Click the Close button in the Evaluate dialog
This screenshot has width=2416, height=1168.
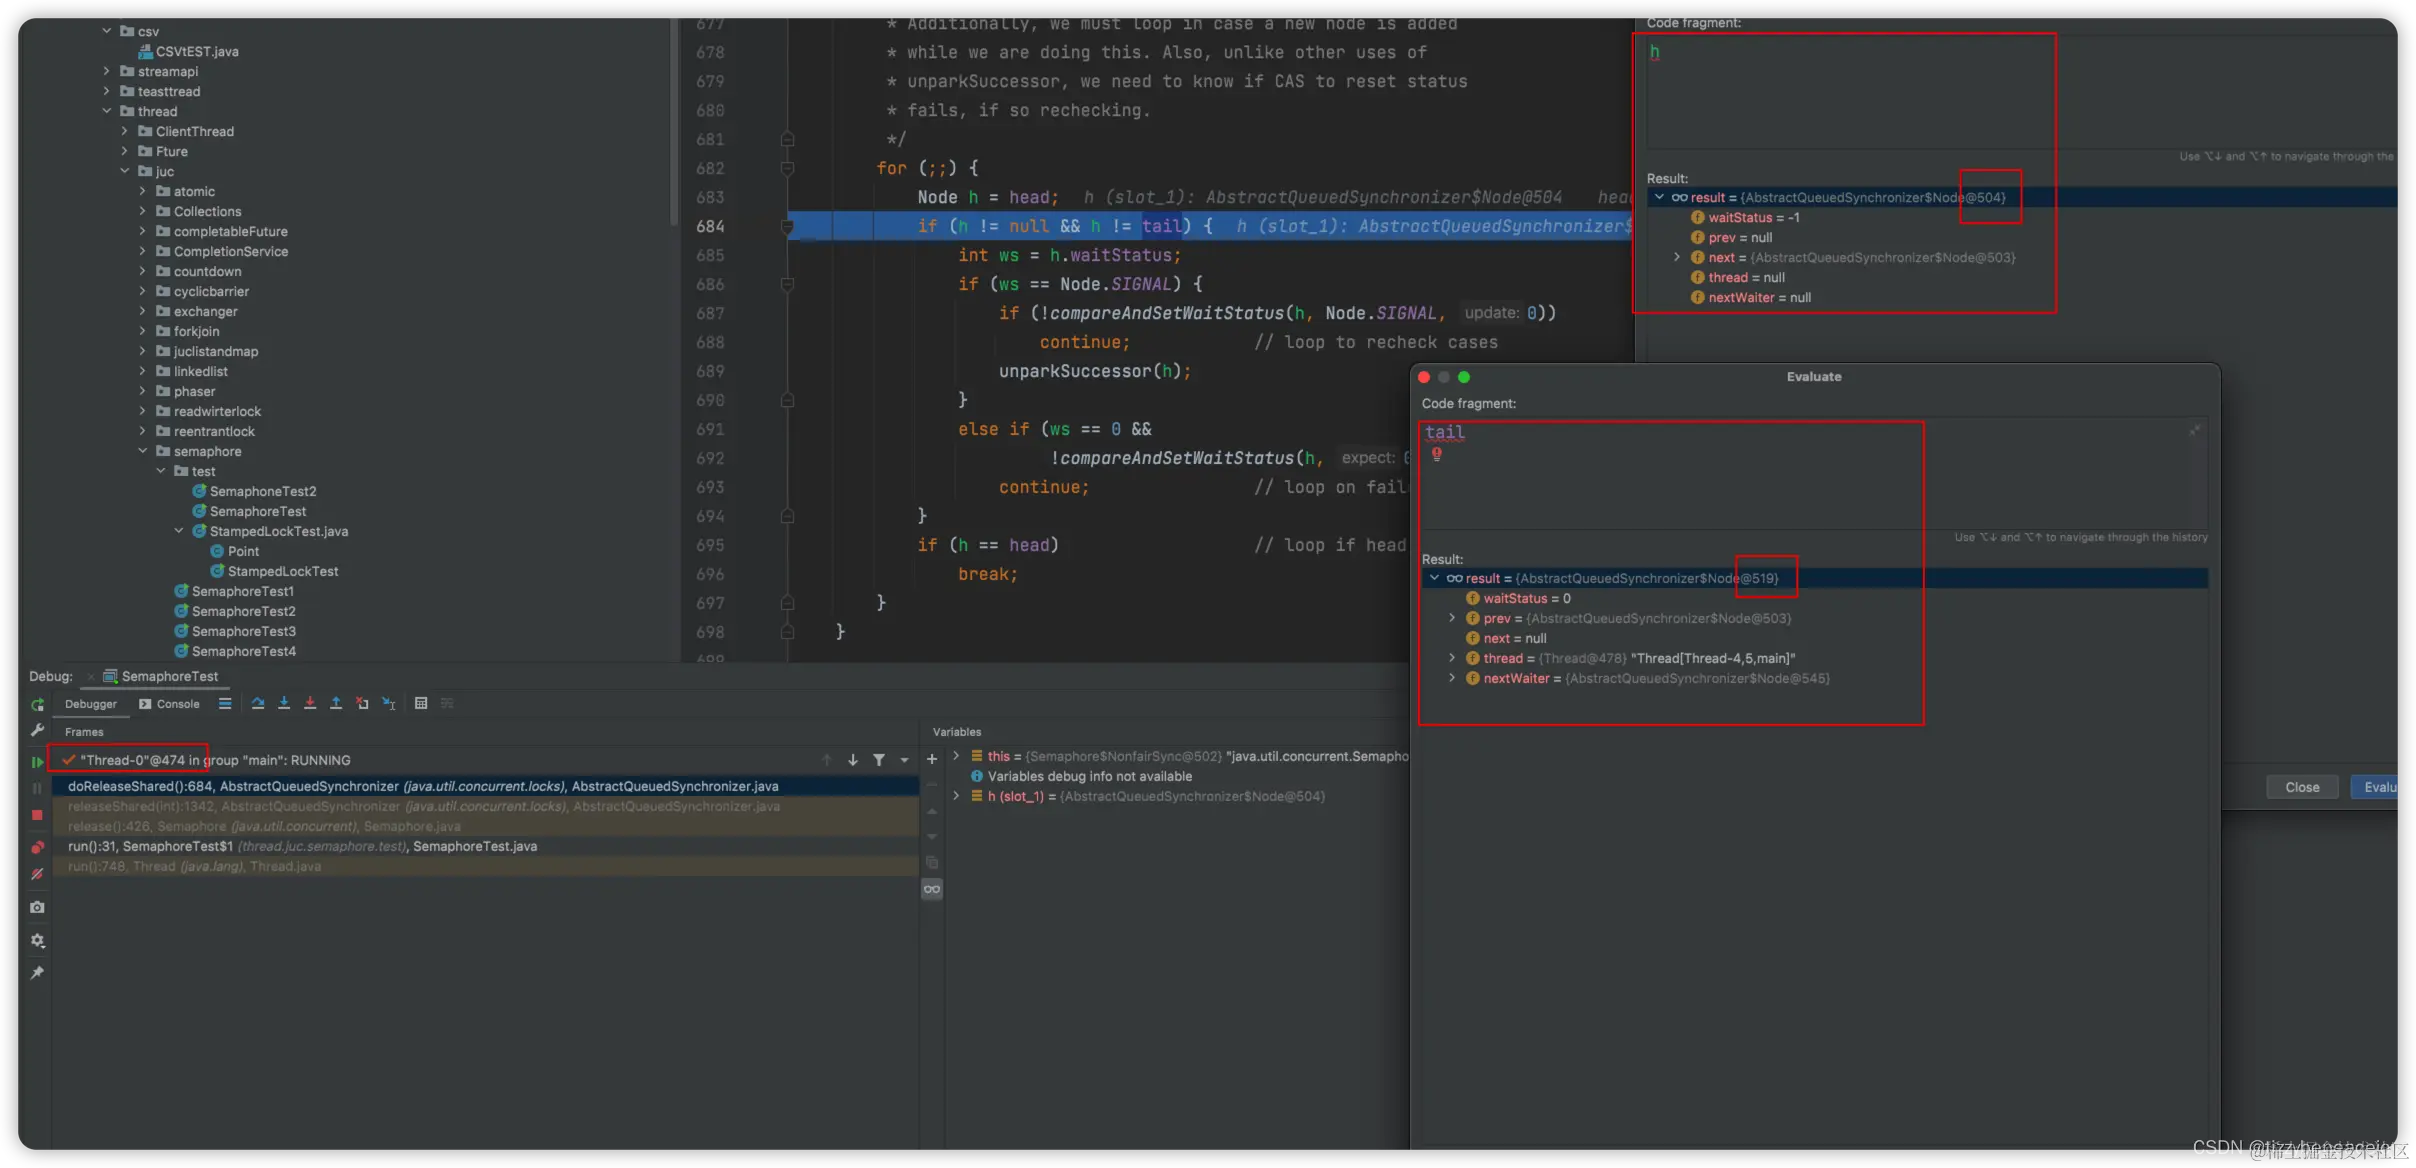pos(2301,787)
